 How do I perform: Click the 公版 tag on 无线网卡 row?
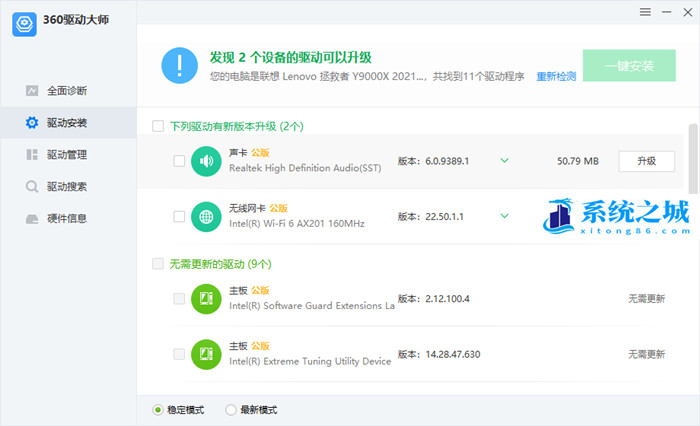pyautogui.click(x=278, y=208)
